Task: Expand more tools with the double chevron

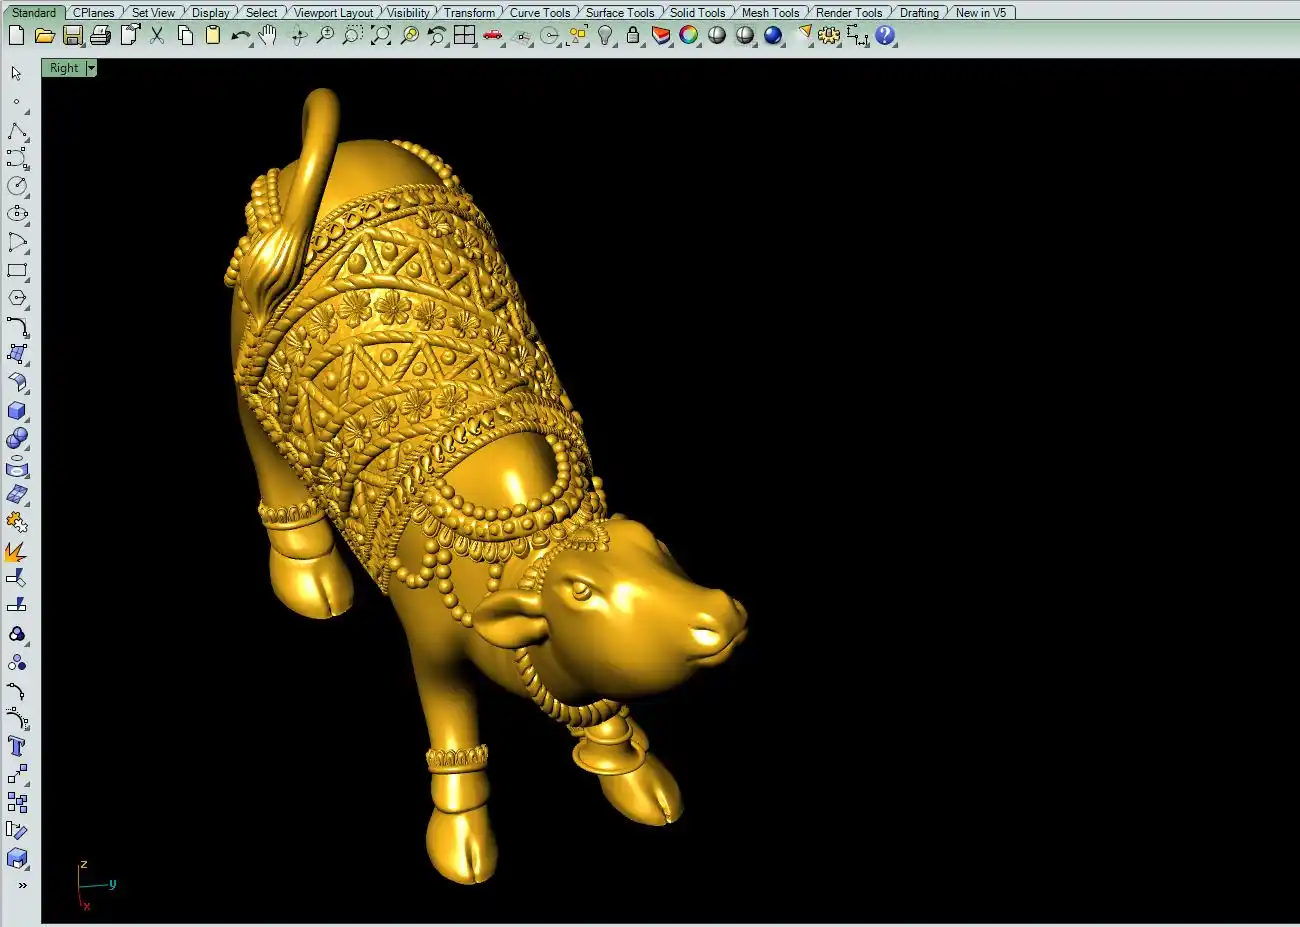Action: click(x=22, y=885)
